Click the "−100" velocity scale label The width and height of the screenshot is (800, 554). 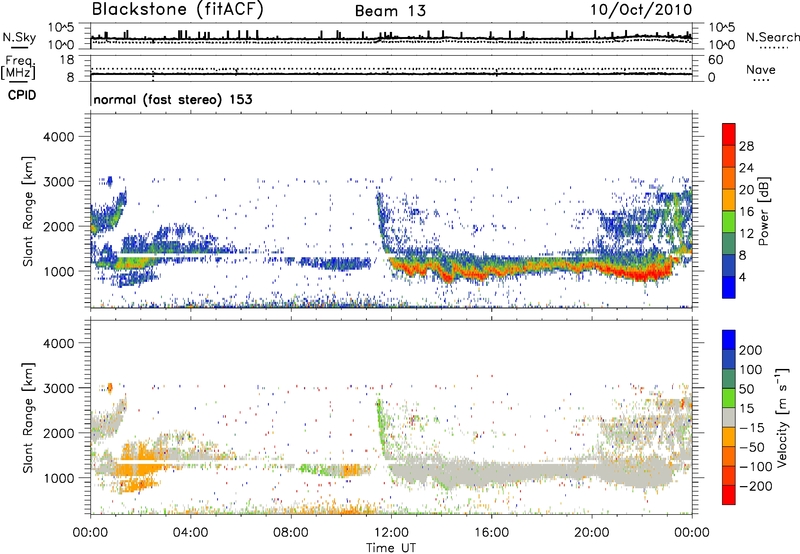754,467
